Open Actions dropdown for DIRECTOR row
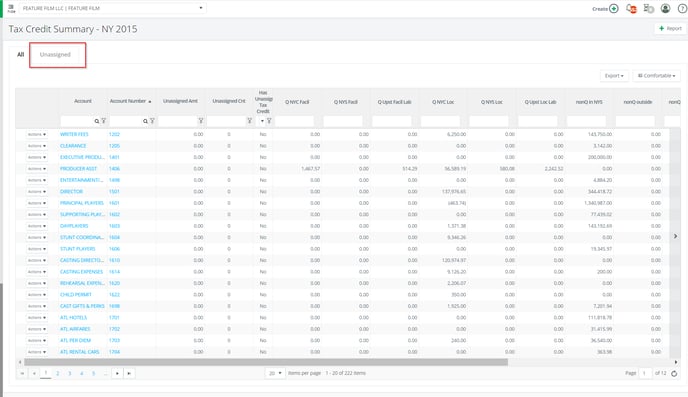 pos(37,192)
